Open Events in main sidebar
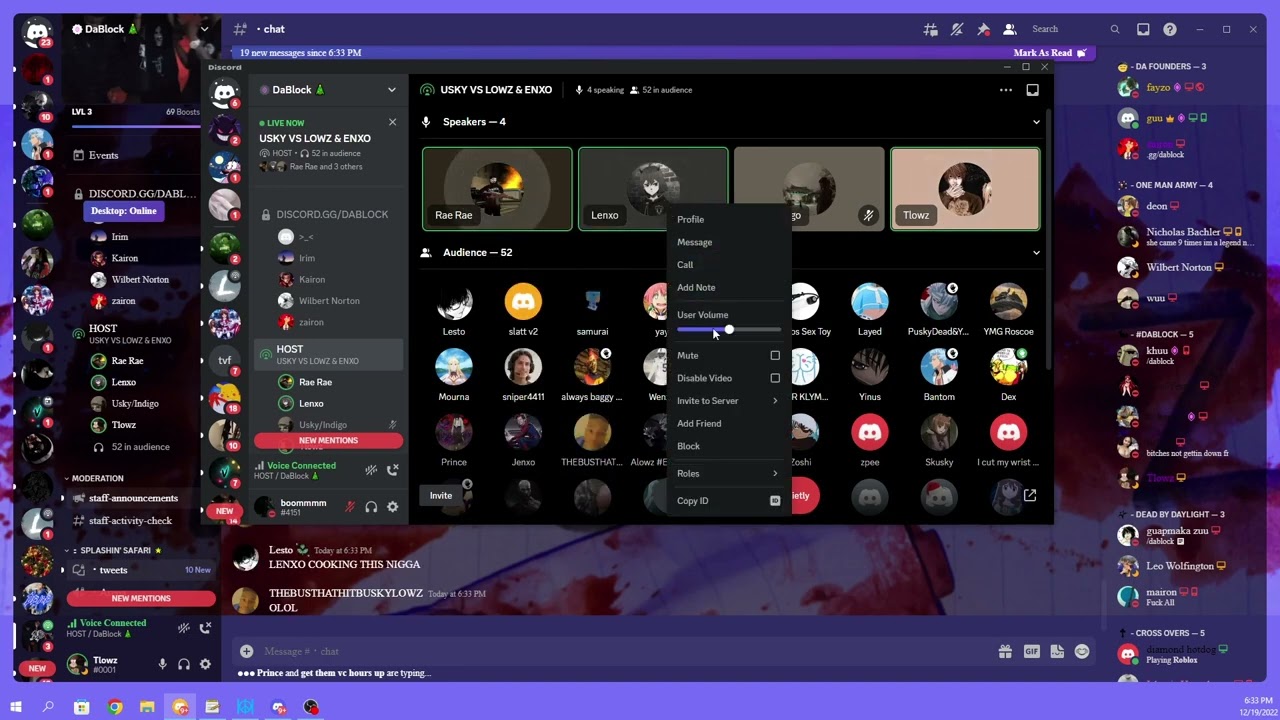This screenshot has height=720, width=1280. pos(104,155)
